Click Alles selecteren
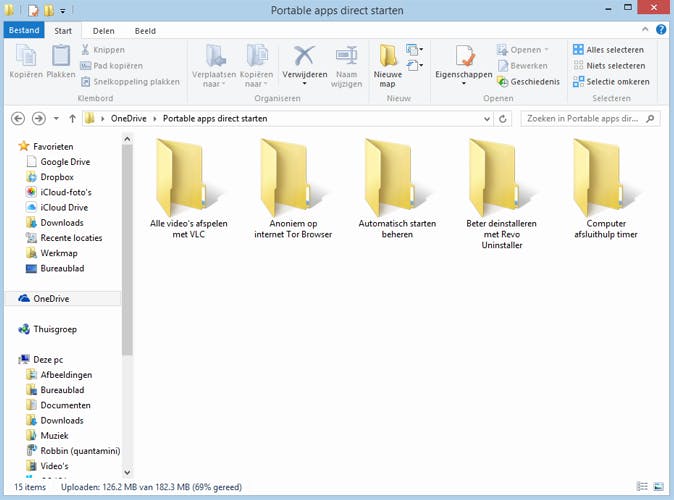The height and width of the screenshot is (500, 674). (608, 50)
